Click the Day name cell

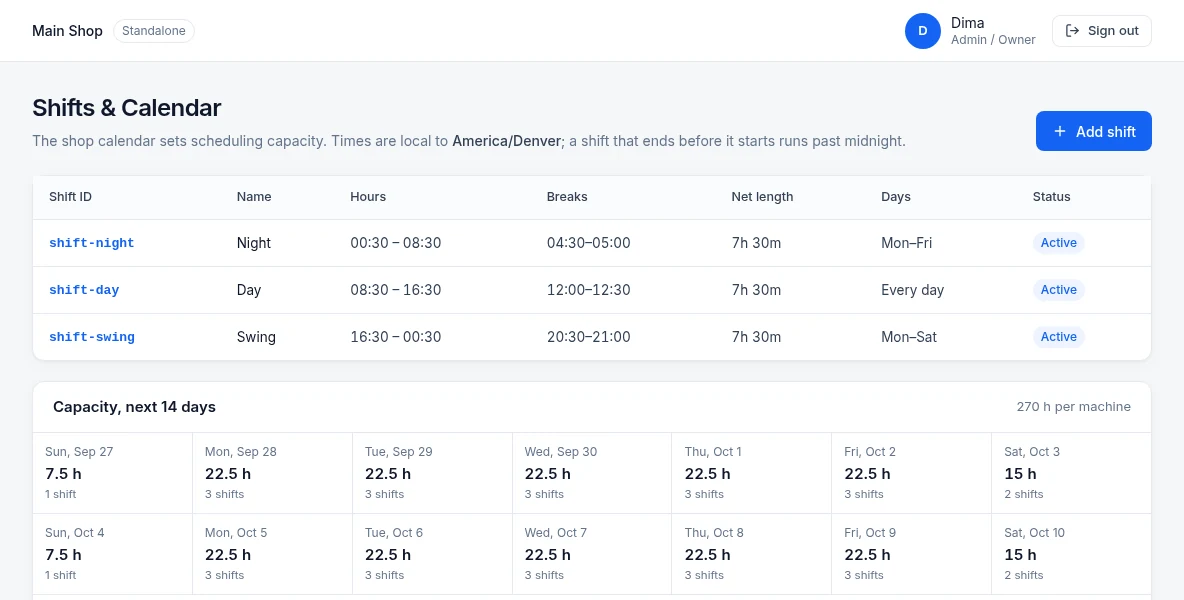[248, 290]
